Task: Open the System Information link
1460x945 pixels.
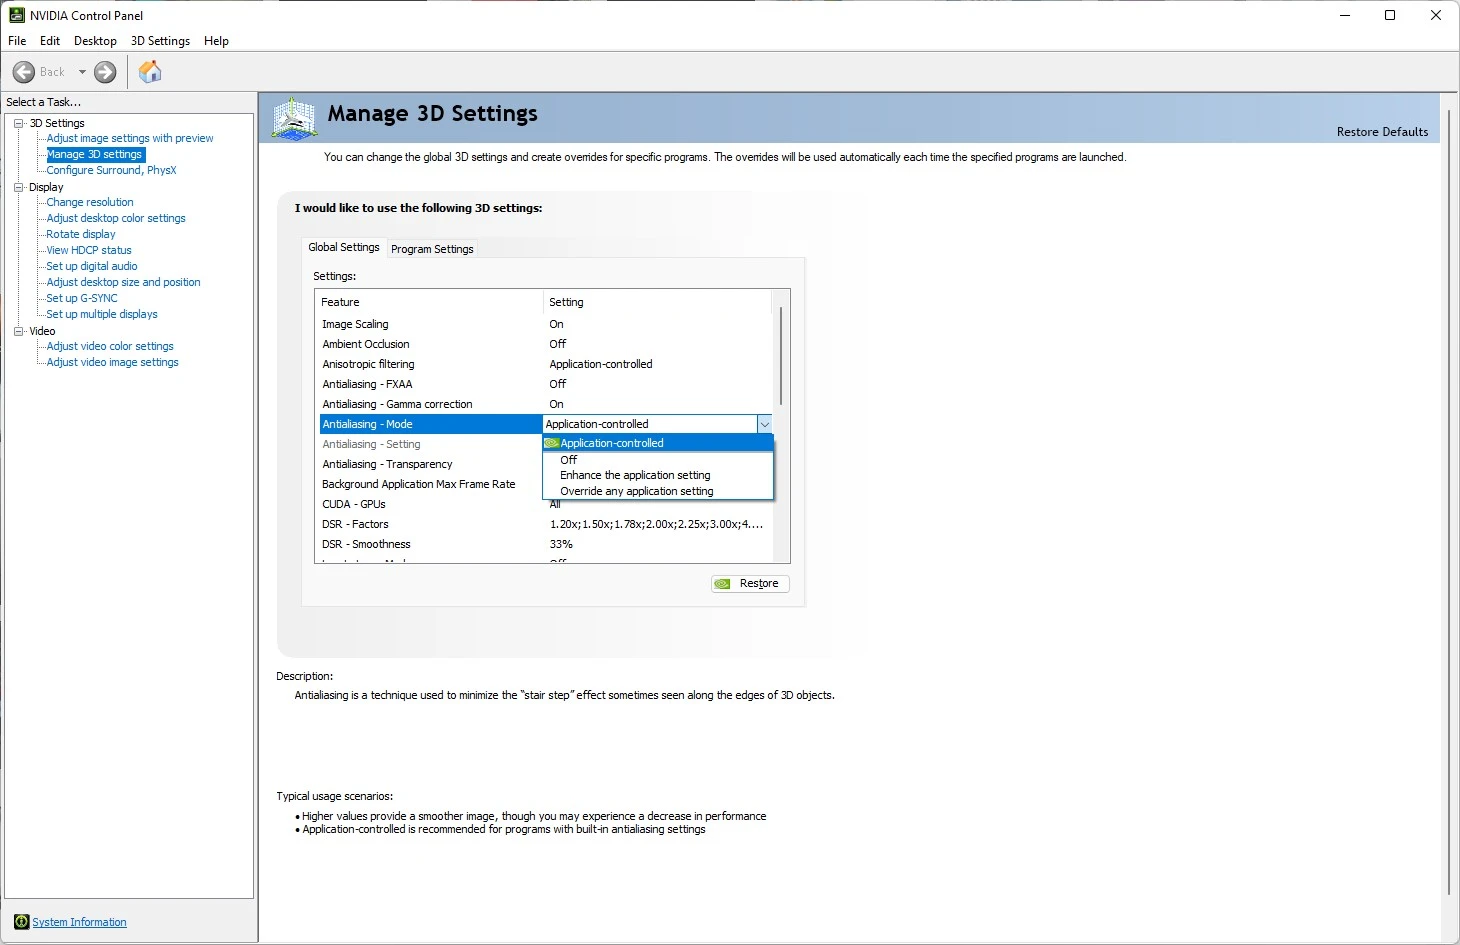Action: click(x=79, y=921)
